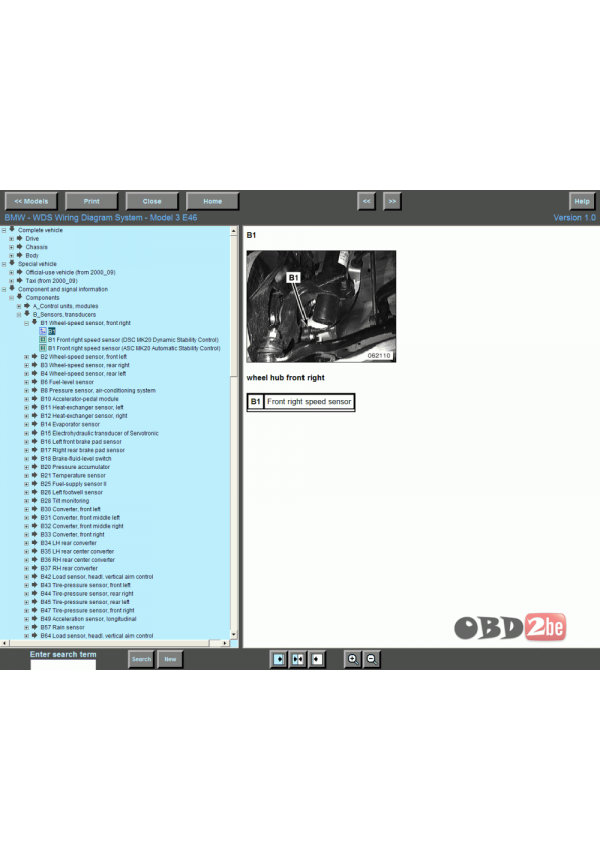600x860 pixels.
Task: Click the Home button
Action: (212, 201)
